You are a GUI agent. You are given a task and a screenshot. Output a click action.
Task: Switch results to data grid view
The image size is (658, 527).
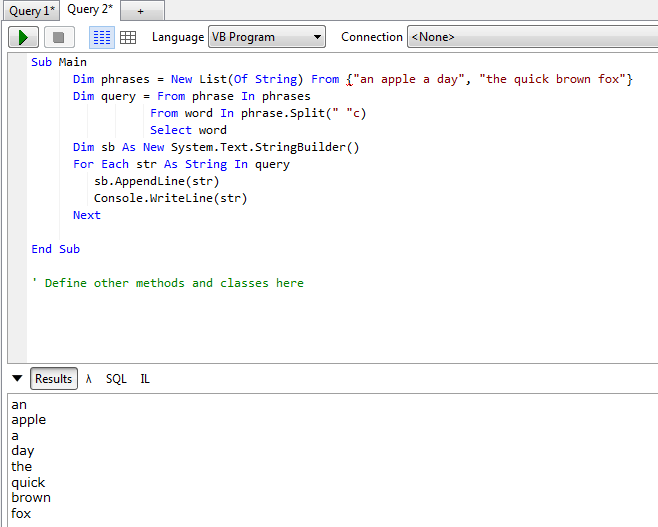pos(128,37)
